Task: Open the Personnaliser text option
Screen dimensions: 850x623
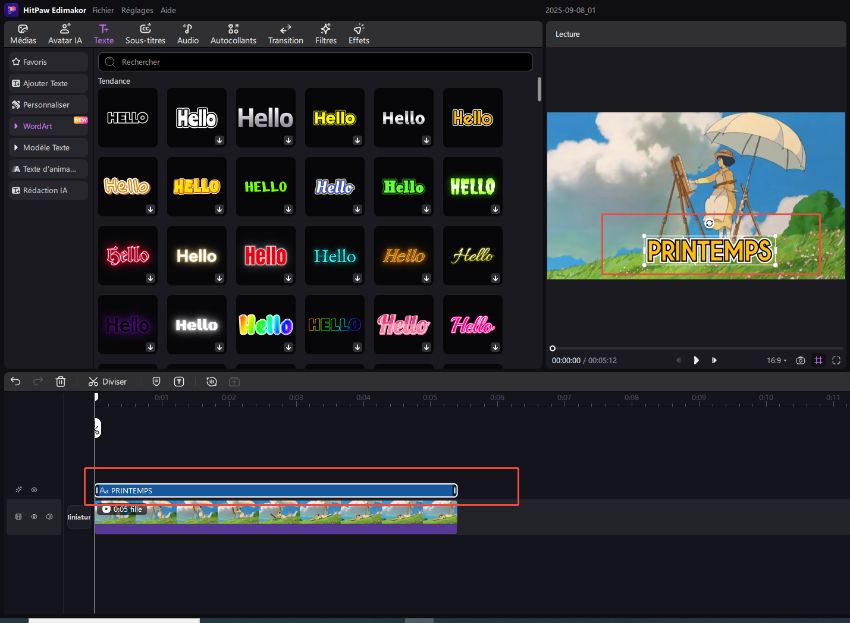Action: 48,105
